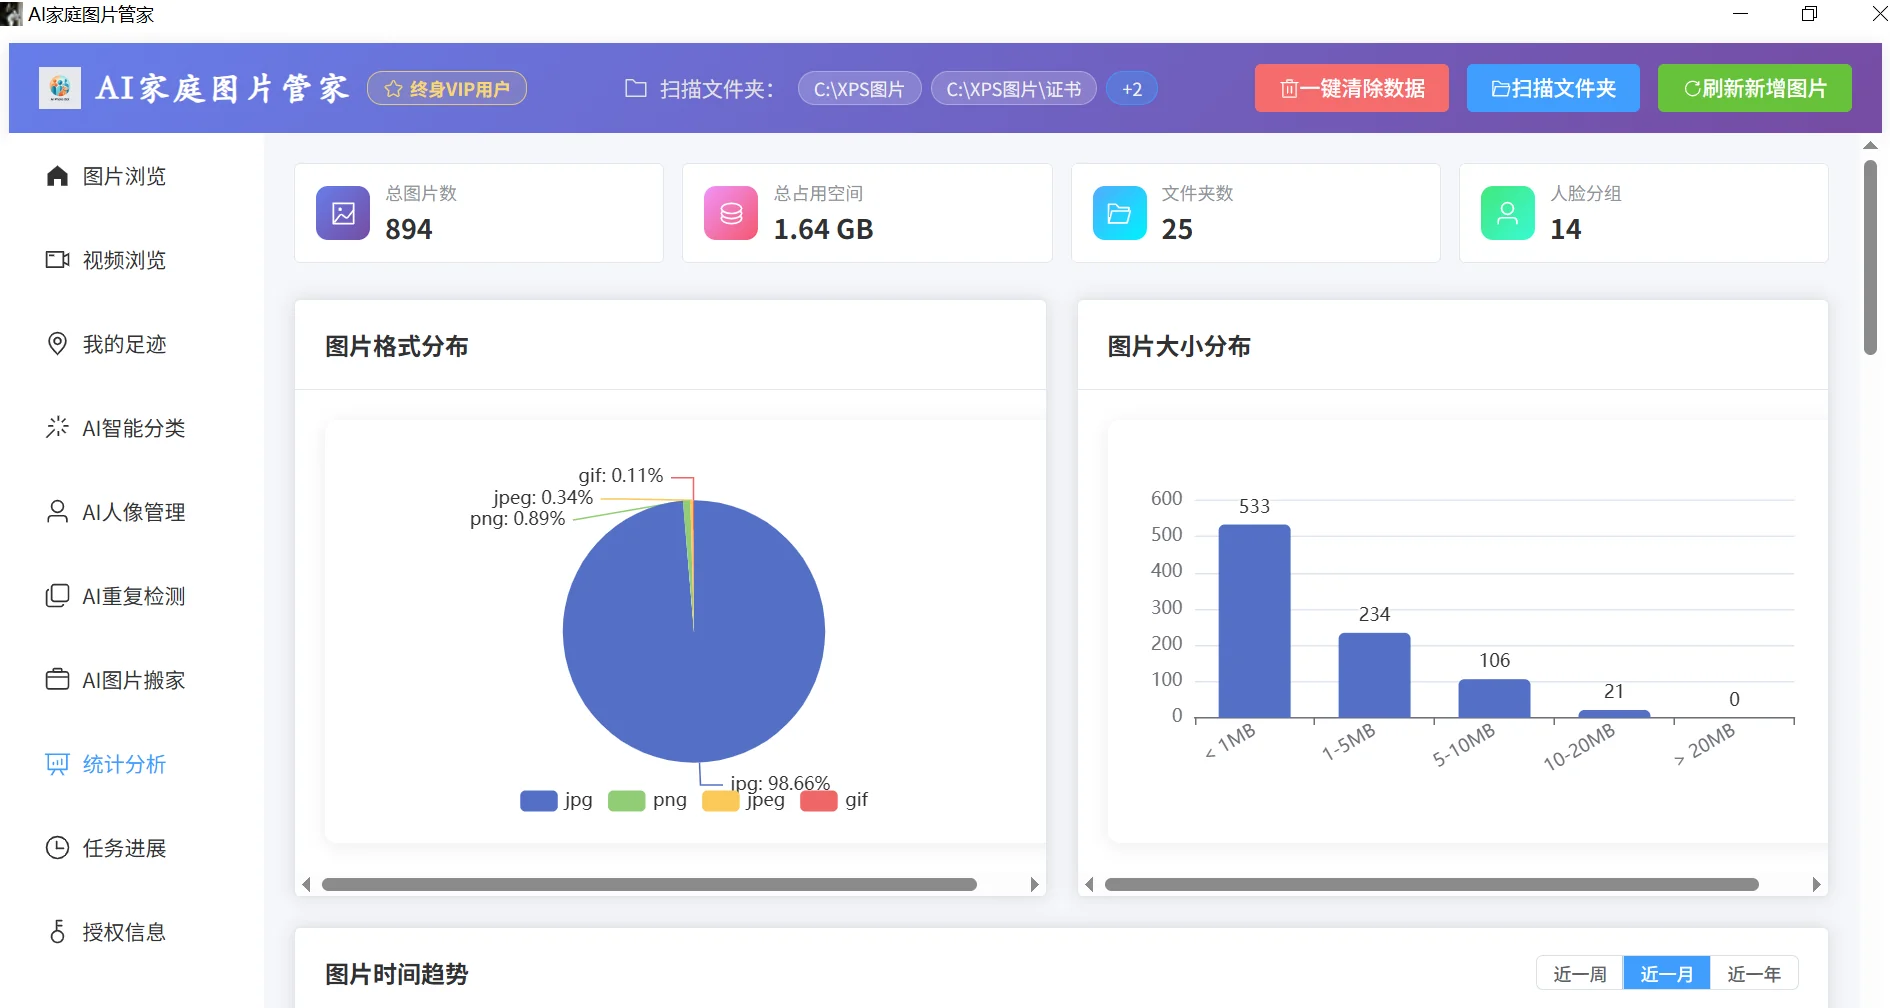Switch the trend to 近一年
This screenshot has height=1008, width=1890.
click(x=1754, y=974)
